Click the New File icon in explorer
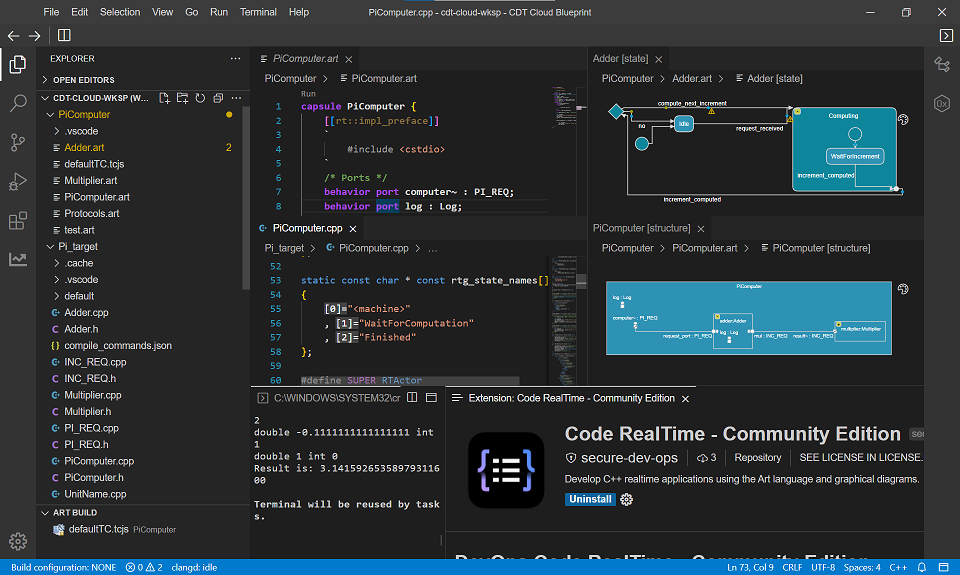 [x=165, y=98]
